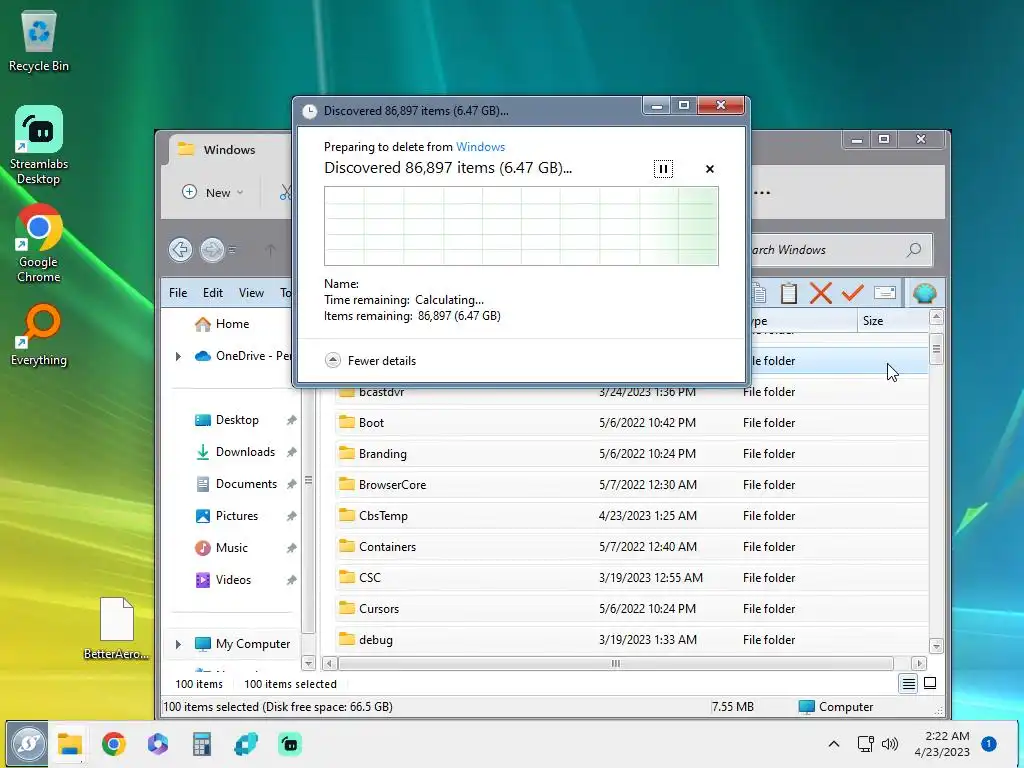Open the Windows link in delete dialog
Screen dimensions: 1024x768
(x=480, y=147)
